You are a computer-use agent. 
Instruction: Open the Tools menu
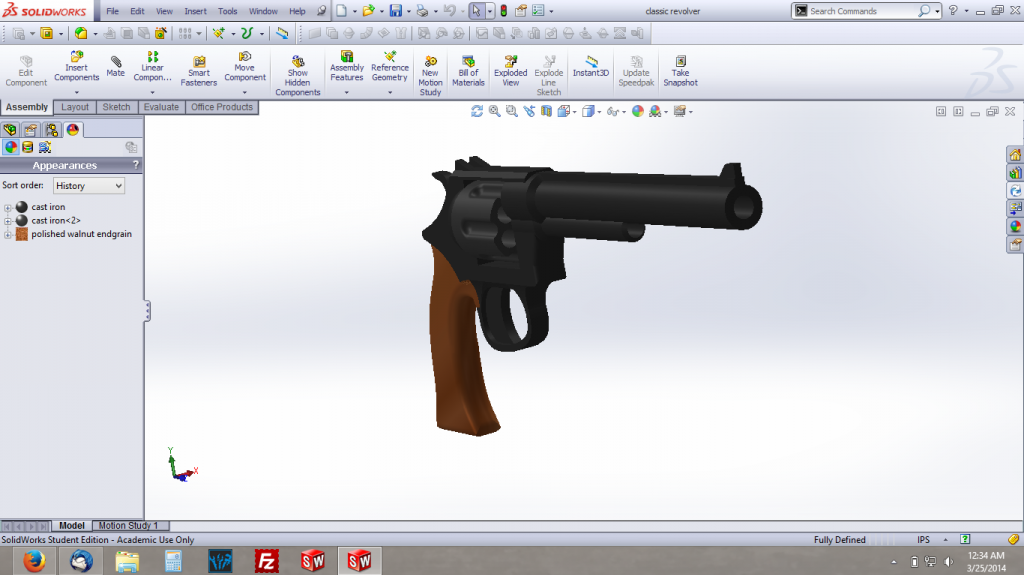(x=227, y=11)
